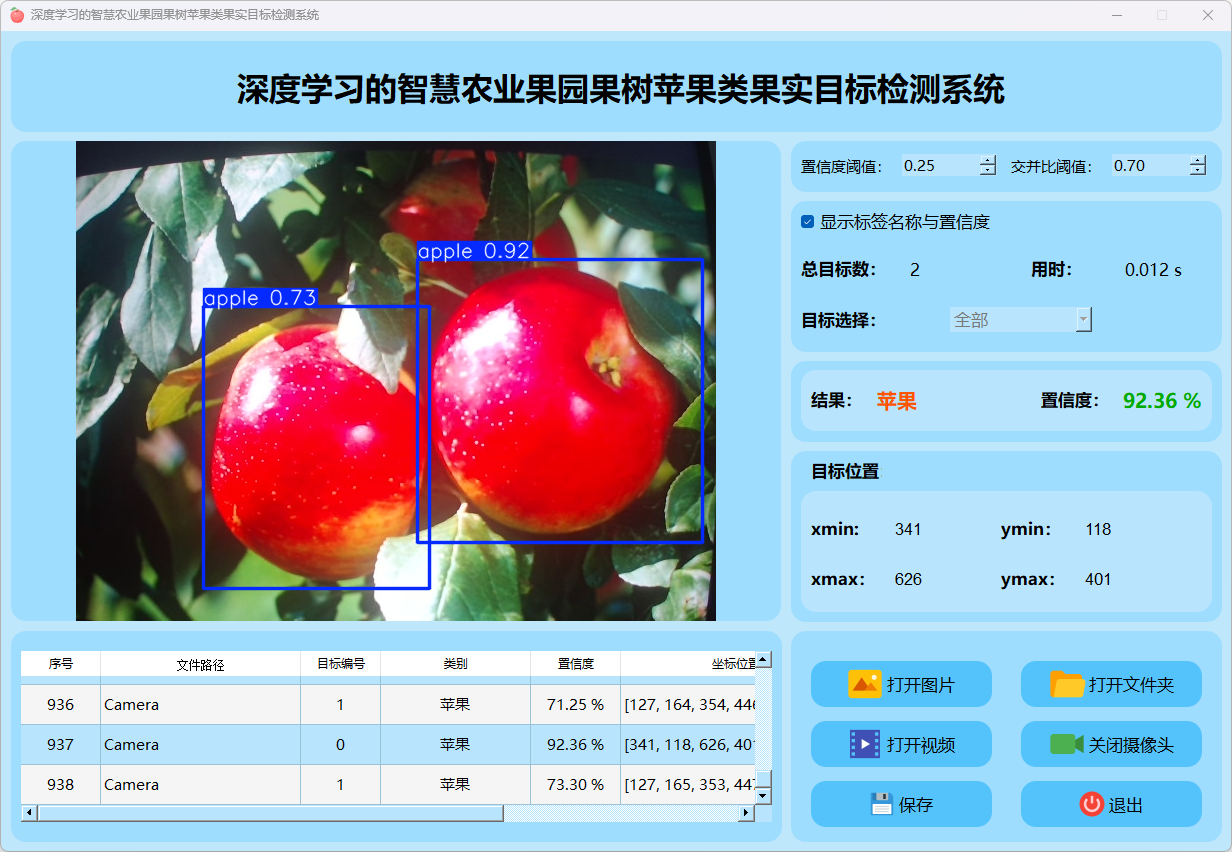Image resolution: width=1232 pixels, height=852 pixels.
Task: Click the film icon on 打开视频
Action: [x=864, y=744]
